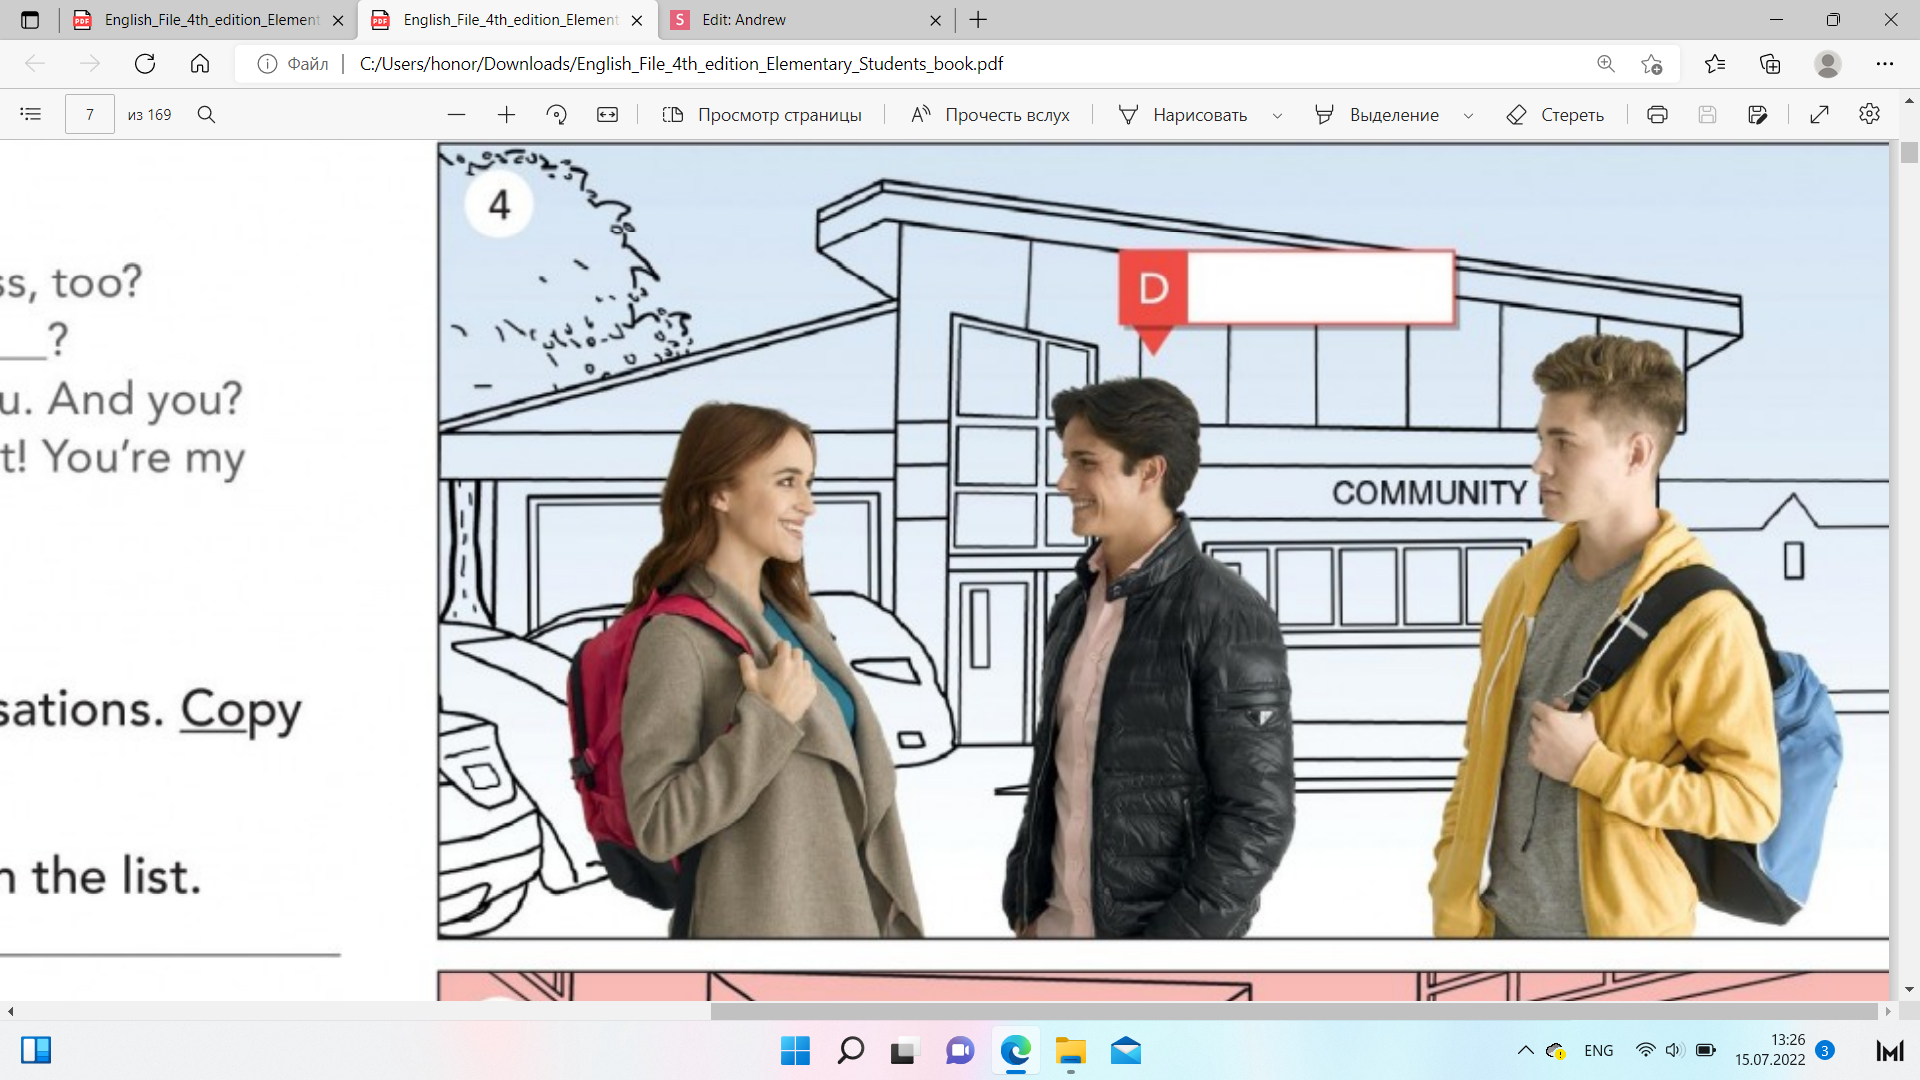Click the page number input field
Image resolution: width=1920 pixels, height=1080 pixels.
90,115
